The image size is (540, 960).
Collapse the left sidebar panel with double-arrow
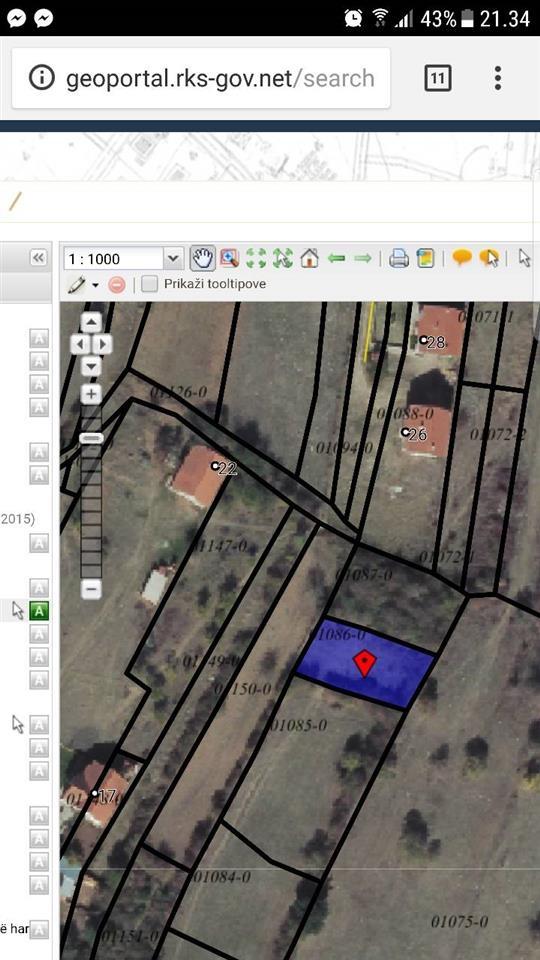click(x=39, y=258)
